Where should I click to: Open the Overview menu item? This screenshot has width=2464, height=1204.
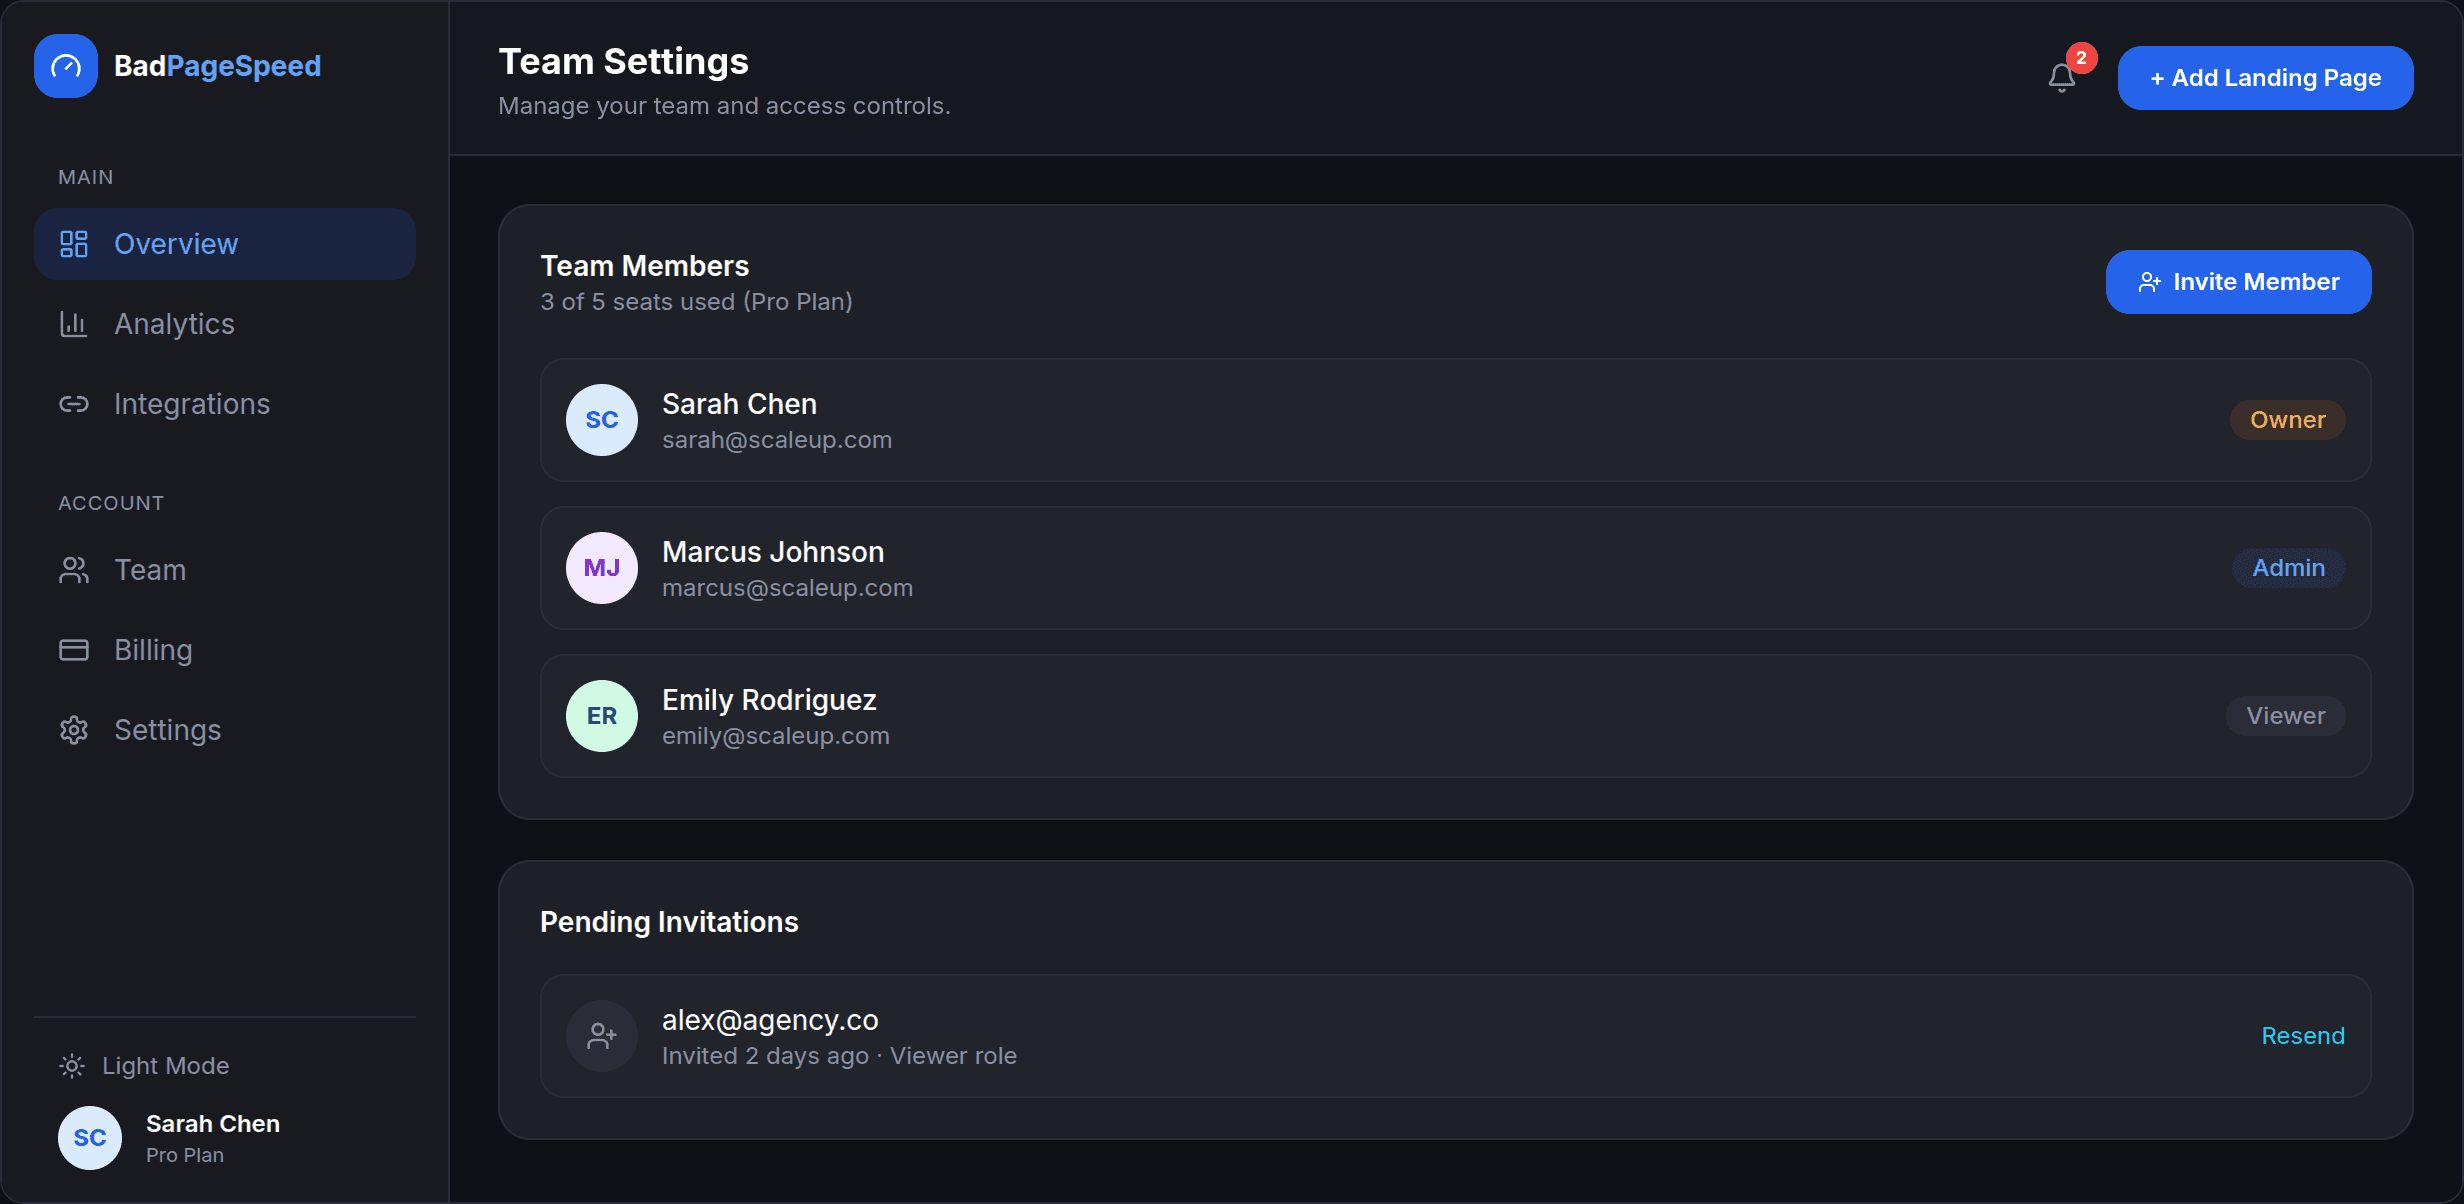(225, 244)
